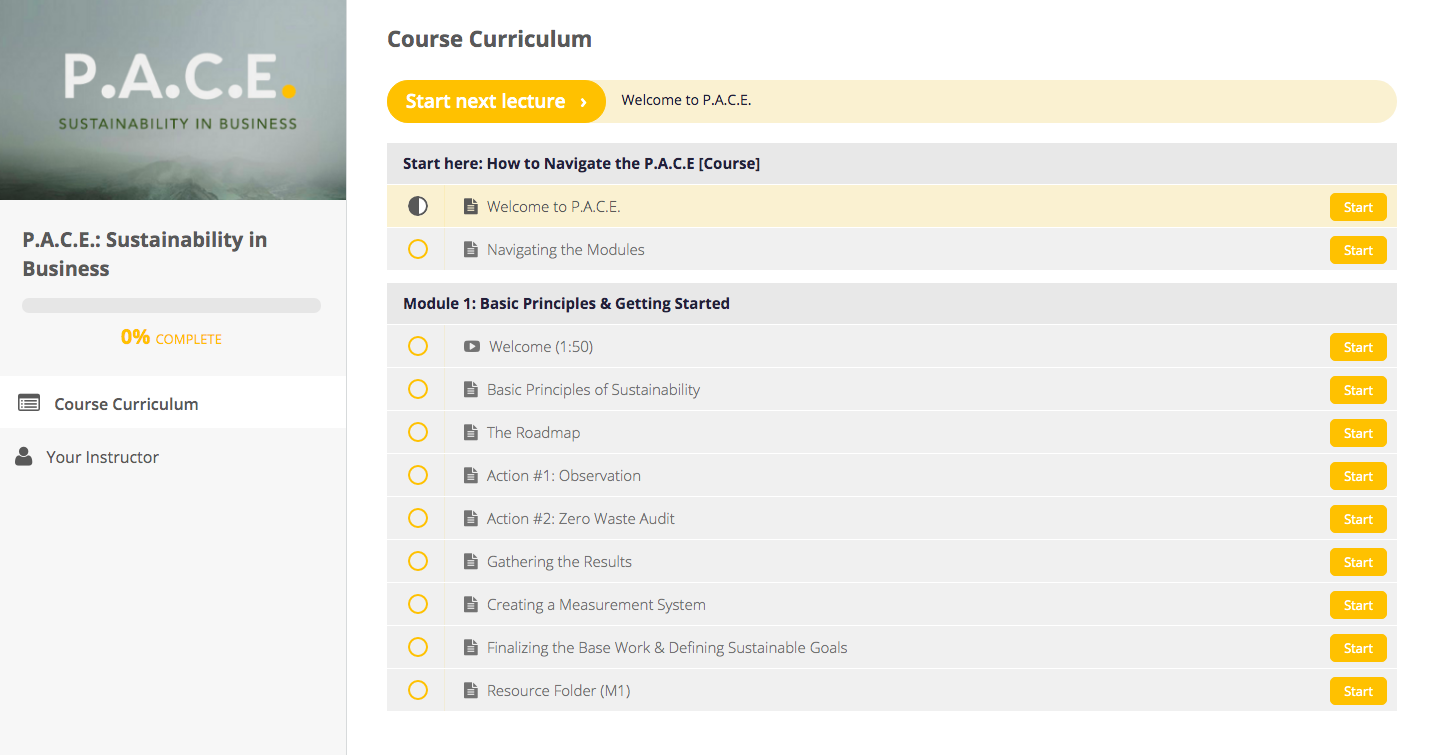
Task: Start the Welcome to P.A.C.E. lecture
Action: coord(1358,207)
